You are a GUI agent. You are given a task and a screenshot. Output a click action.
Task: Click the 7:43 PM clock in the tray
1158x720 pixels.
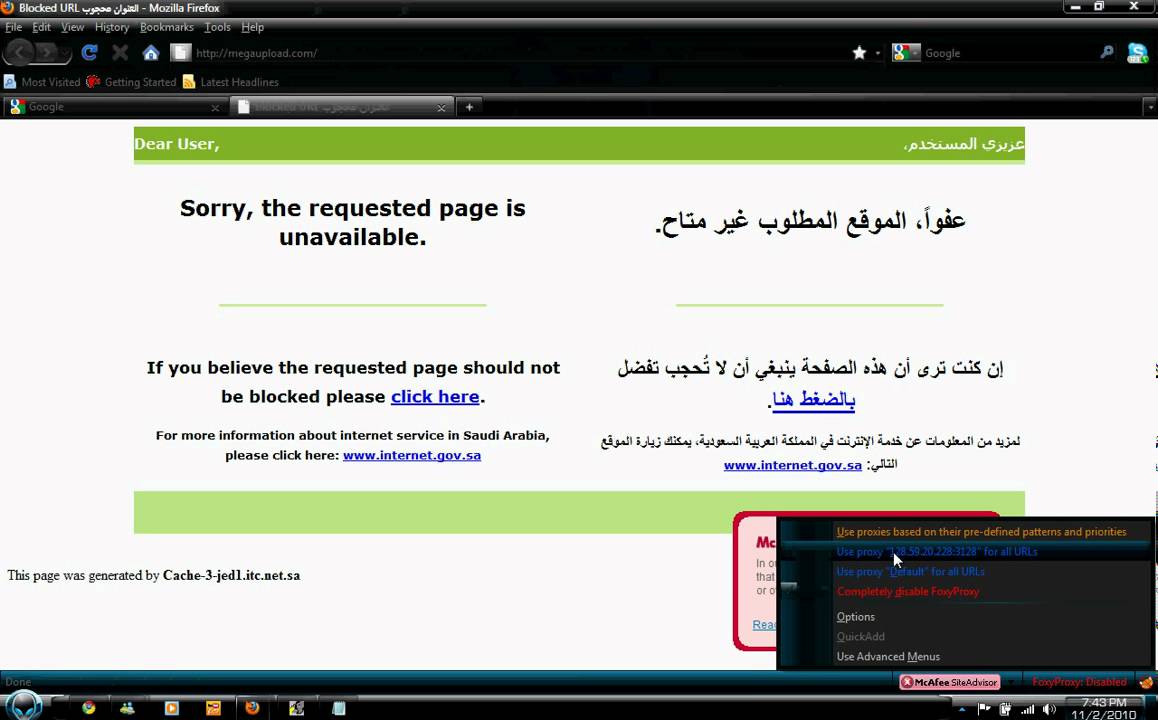click(x=1104, y=702)
